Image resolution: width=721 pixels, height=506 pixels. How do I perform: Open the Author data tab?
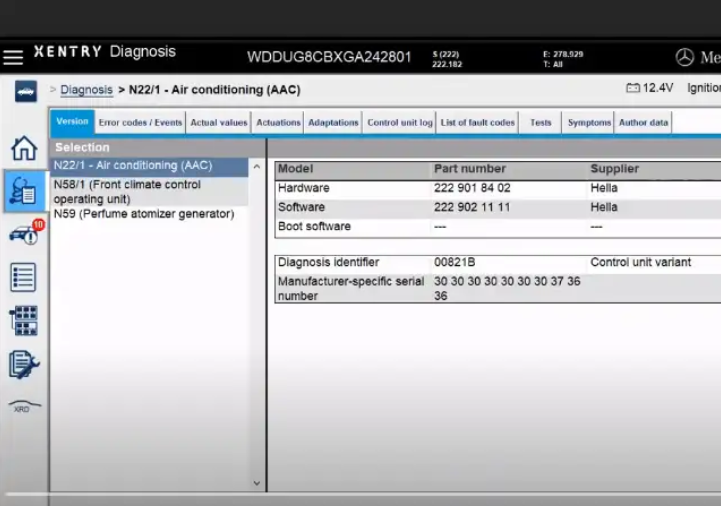(x=643, y=123)
